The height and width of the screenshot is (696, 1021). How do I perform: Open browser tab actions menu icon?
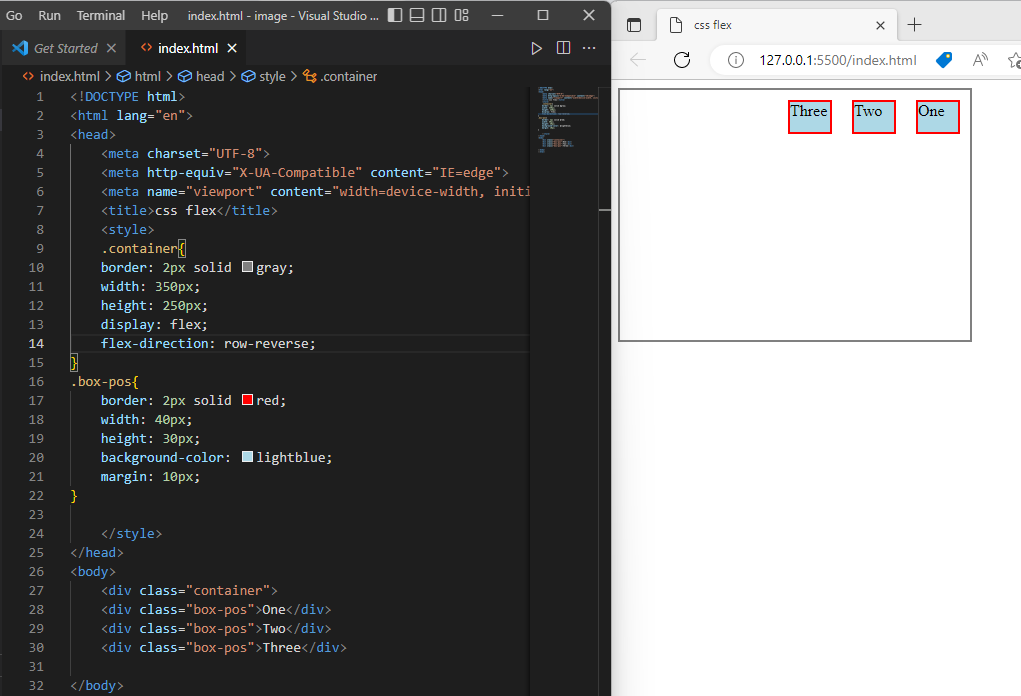pos(634,25)
